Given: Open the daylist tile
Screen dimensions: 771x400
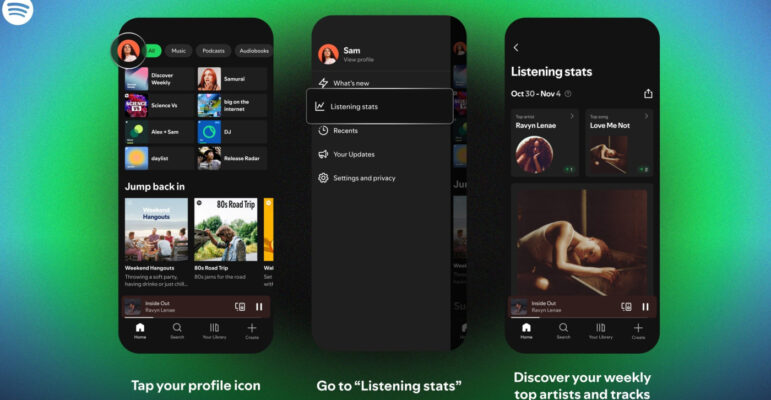Looking at the screenshot, I should click(x=159, y=158).
